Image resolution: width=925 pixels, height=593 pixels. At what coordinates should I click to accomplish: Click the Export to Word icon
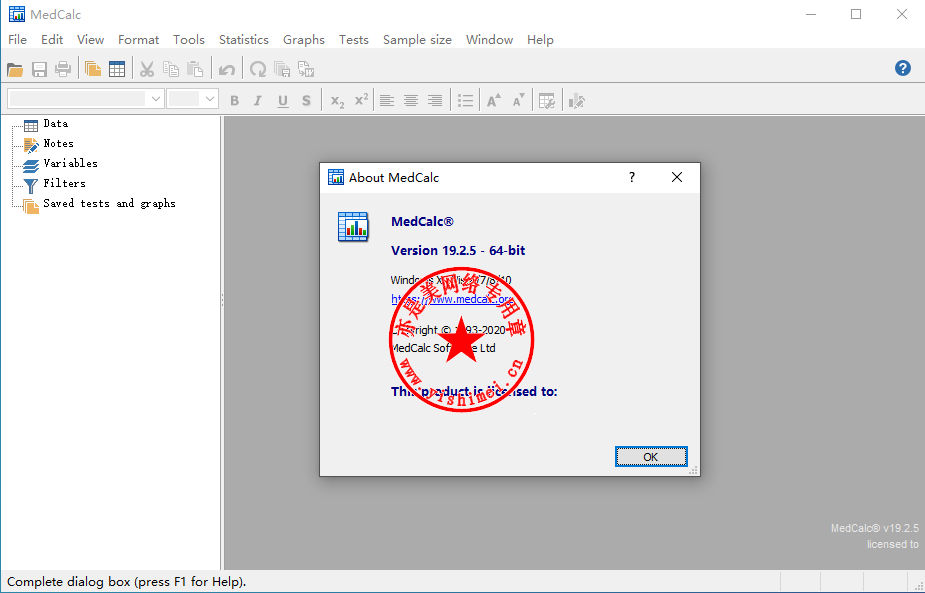pos(306,70)
